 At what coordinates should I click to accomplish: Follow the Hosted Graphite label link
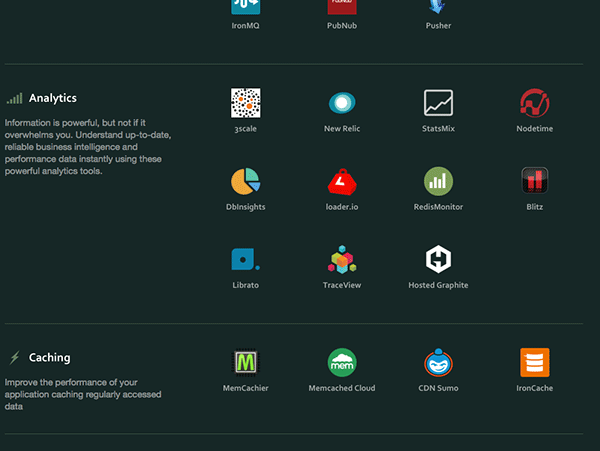coord(438,285)
